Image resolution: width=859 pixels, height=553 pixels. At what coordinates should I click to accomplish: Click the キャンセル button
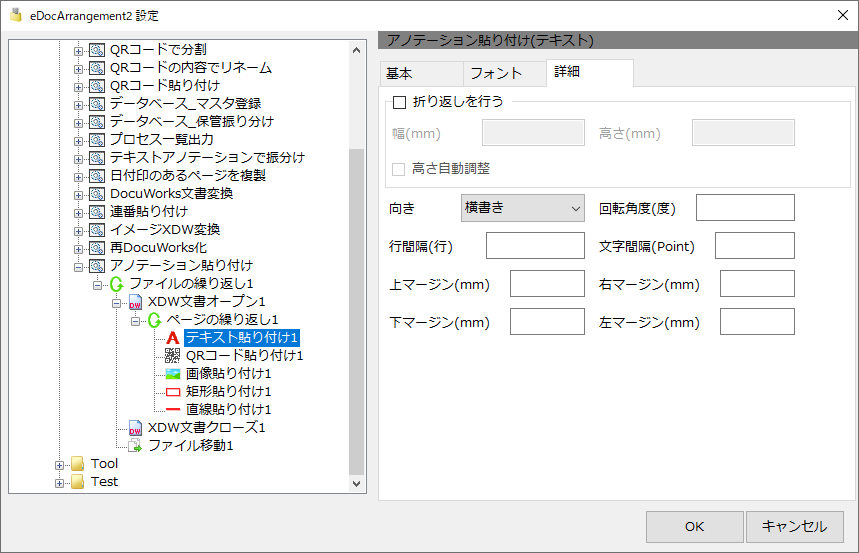(x=795, y=527)
